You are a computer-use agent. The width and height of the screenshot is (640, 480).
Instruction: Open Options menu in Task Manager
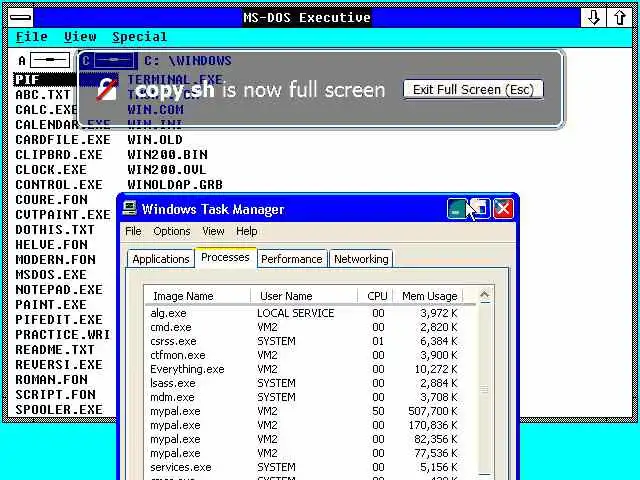(172, 231)
